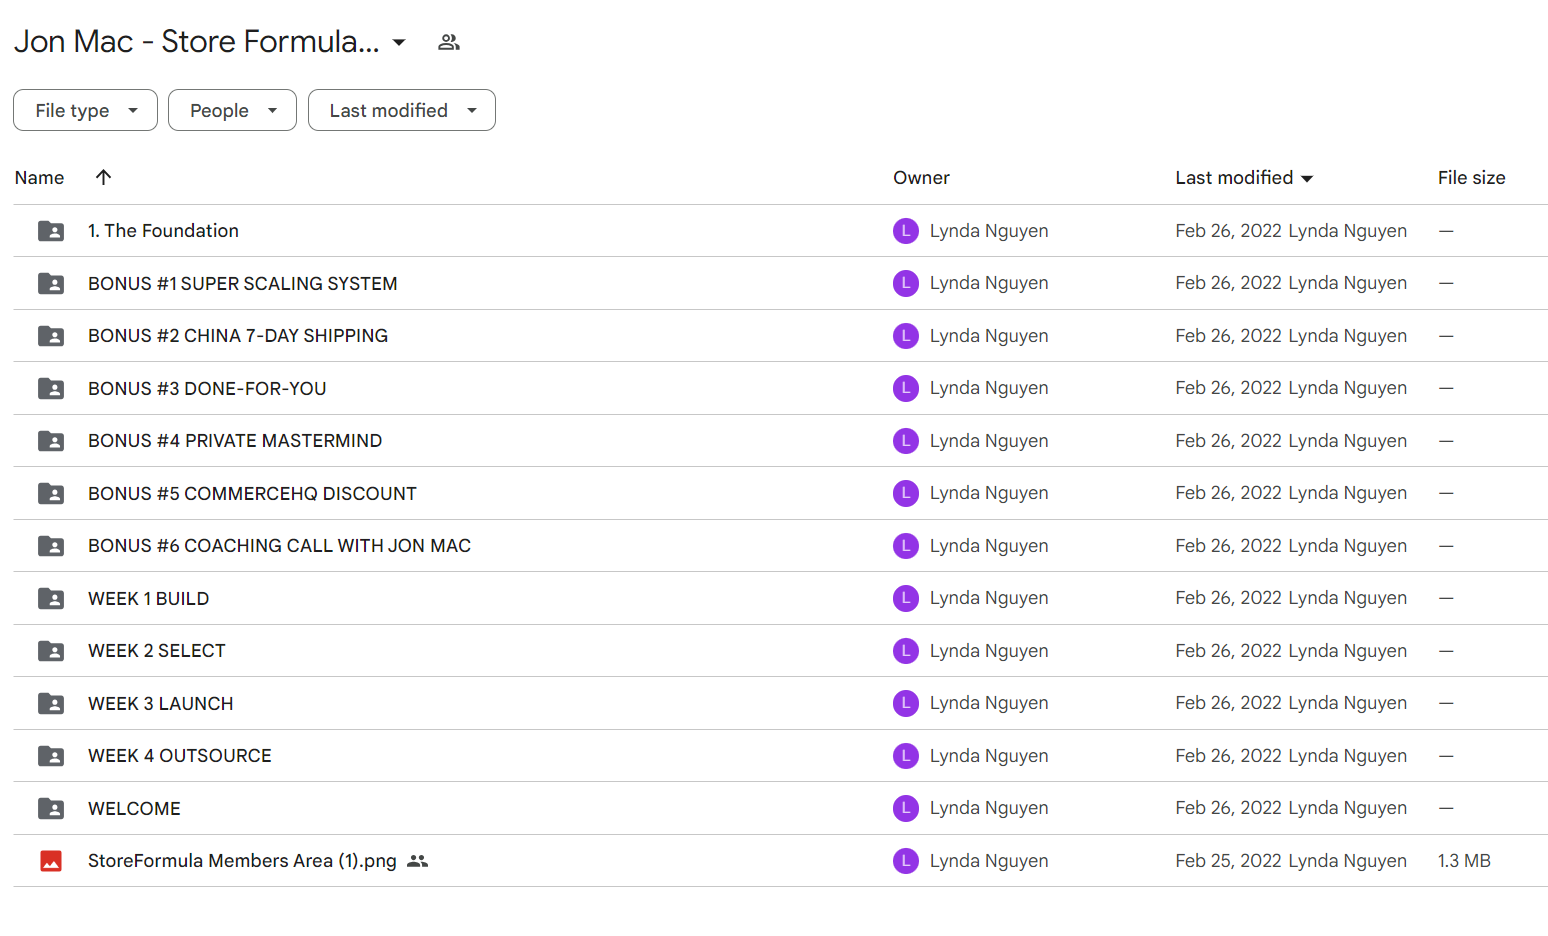
Task: Select BONUS #5 COMMERCEHQ DISCOUNT
Action: (x=252, y=494)
